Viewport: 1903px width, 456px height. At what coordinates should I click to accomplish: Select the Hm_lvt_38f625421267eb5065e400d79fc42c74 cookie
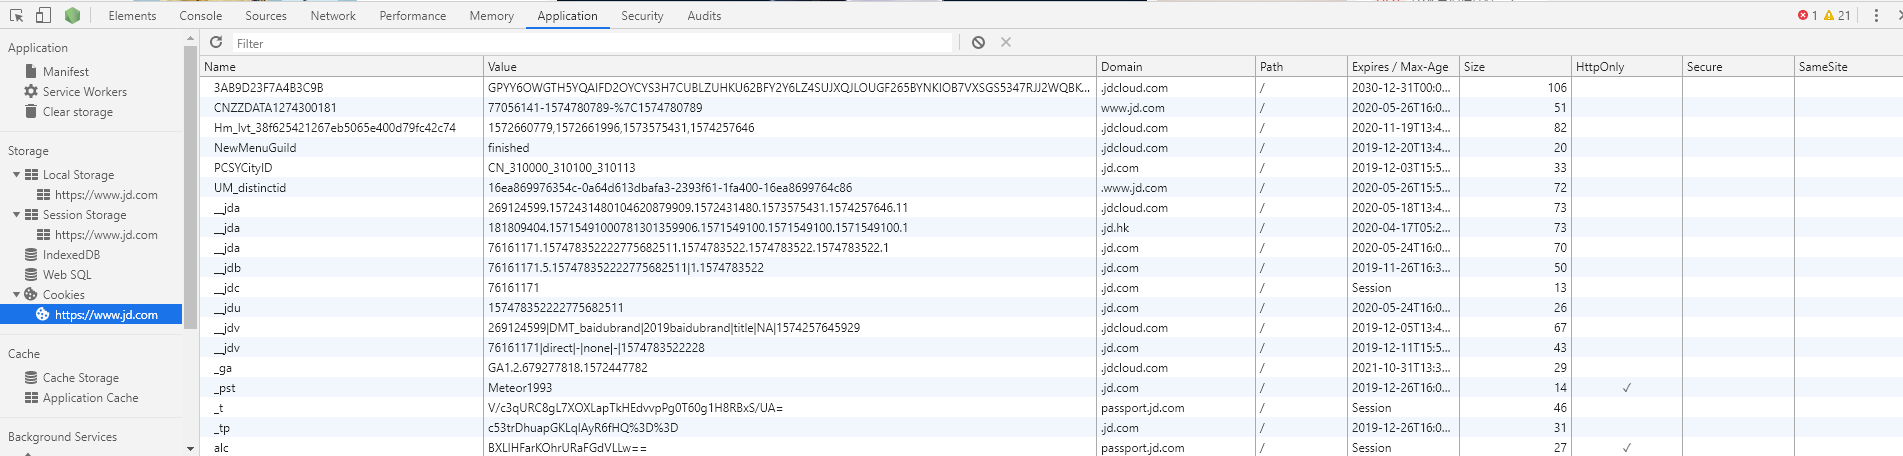pyautogui.click(x=1051, y=128)
